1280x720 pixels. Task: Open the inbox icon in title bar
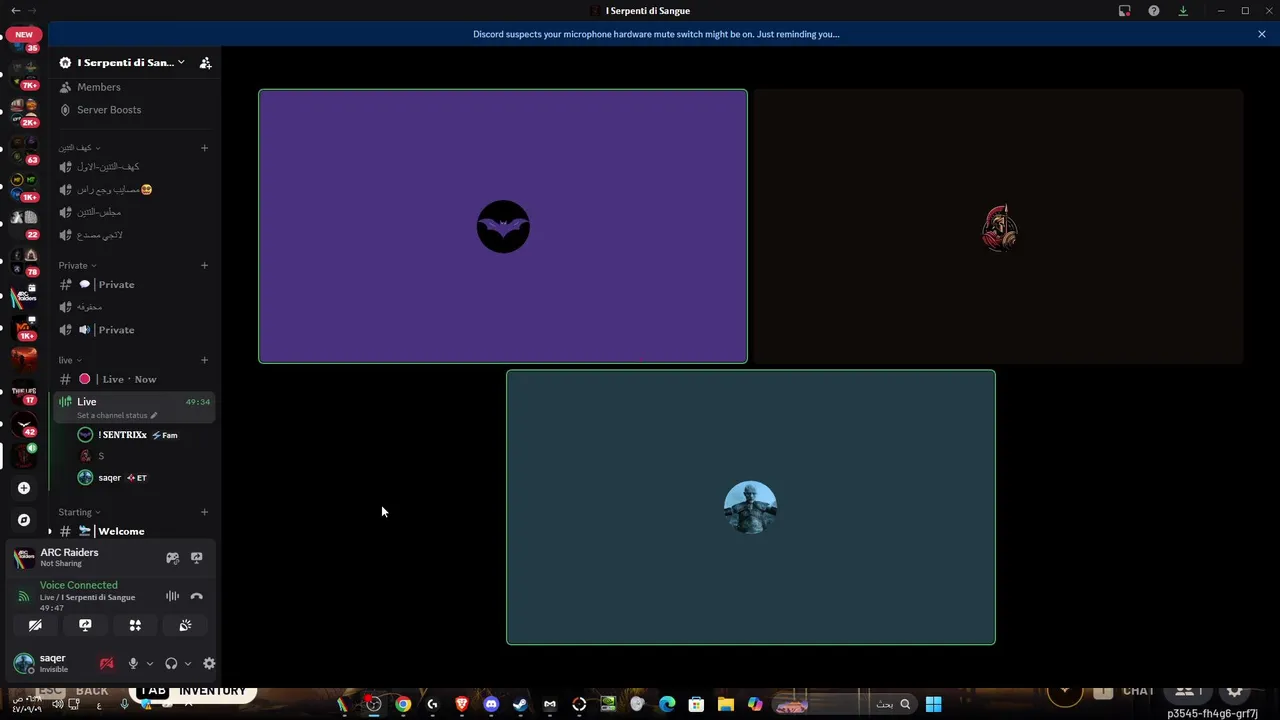click(1124, 11)
